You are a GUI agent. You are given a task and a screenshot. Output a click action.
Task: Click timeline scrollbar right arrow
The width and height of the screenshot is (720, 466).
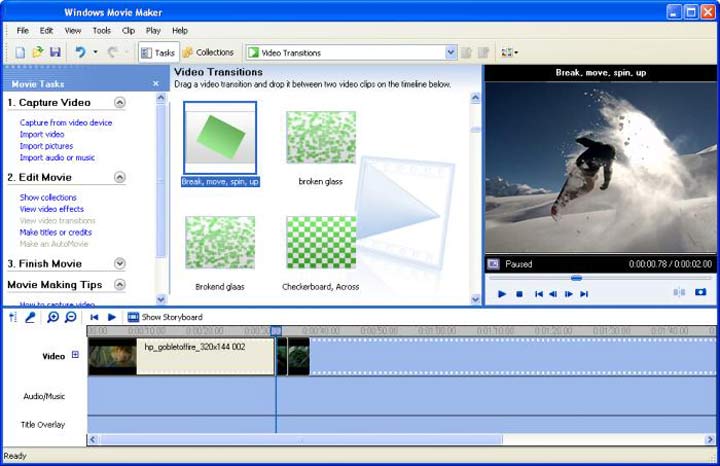(709, 439)
